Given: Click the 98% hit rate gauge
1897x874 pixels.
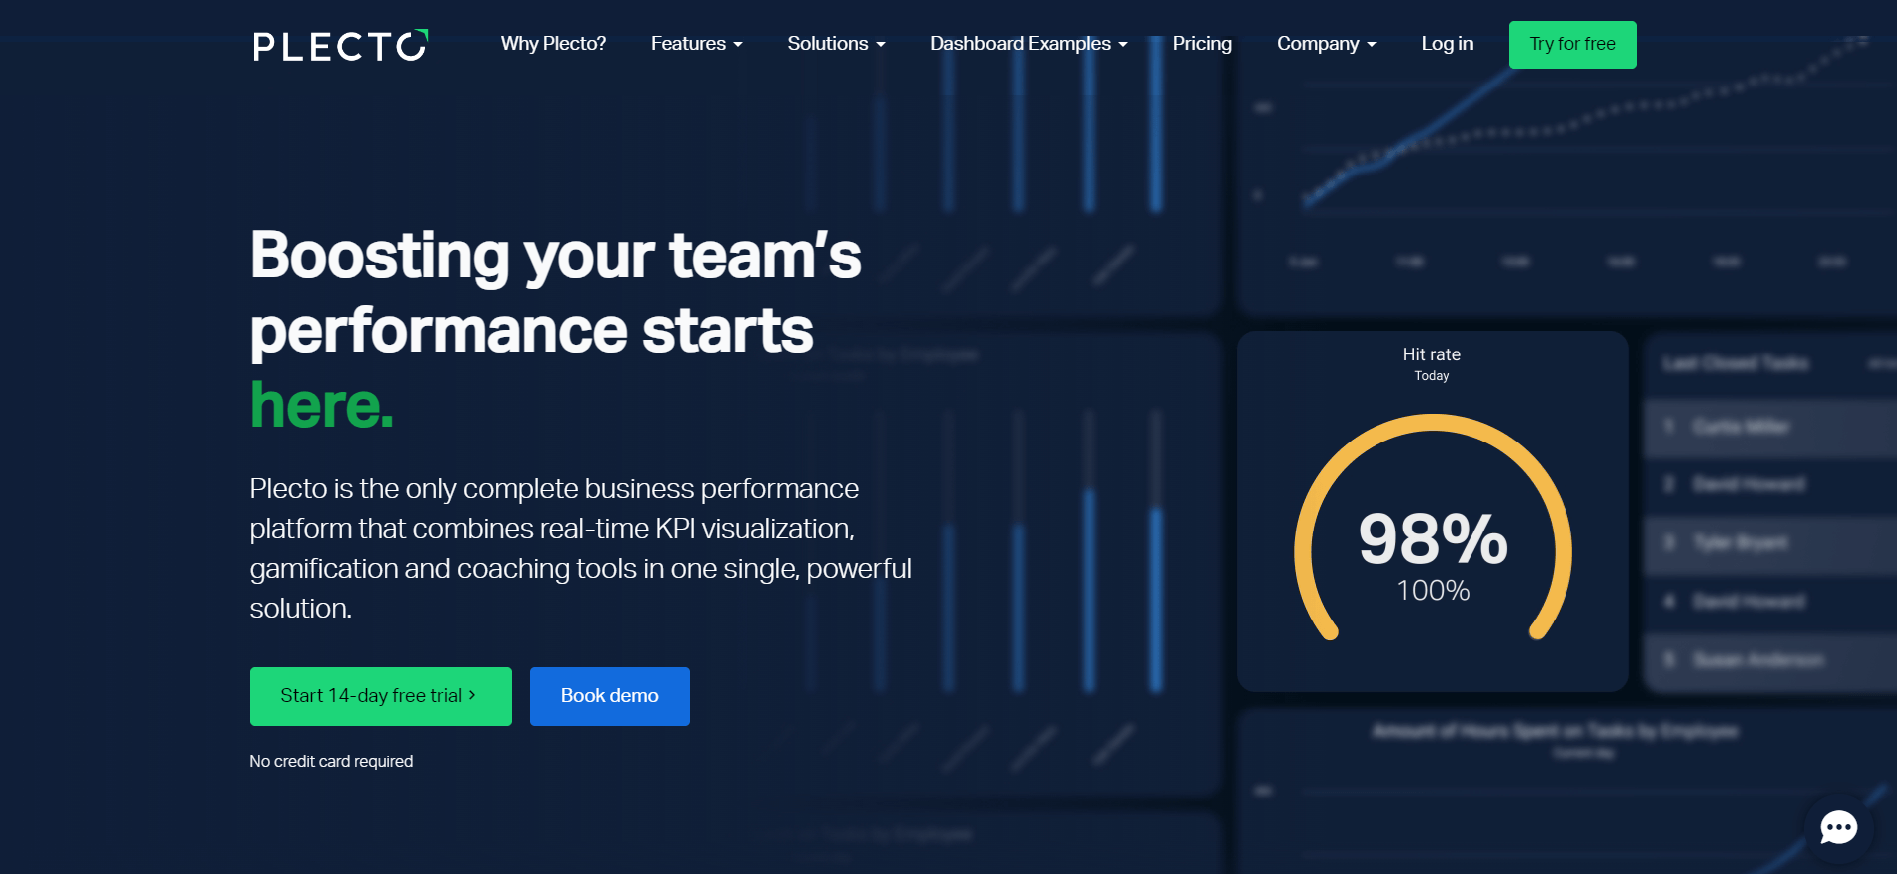Looking at the screenshot, I should pos(1433,527).
